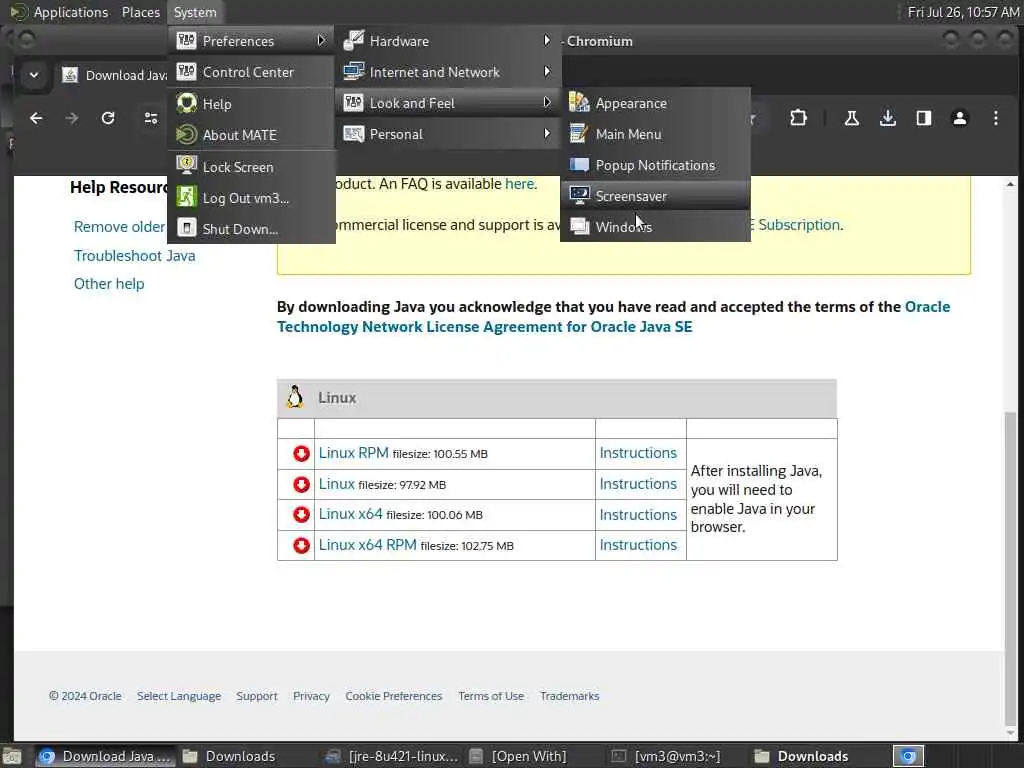Expand the Hardware submenu arrow
The width and height of the screenshot is (1024, 768).
[547, 40]
